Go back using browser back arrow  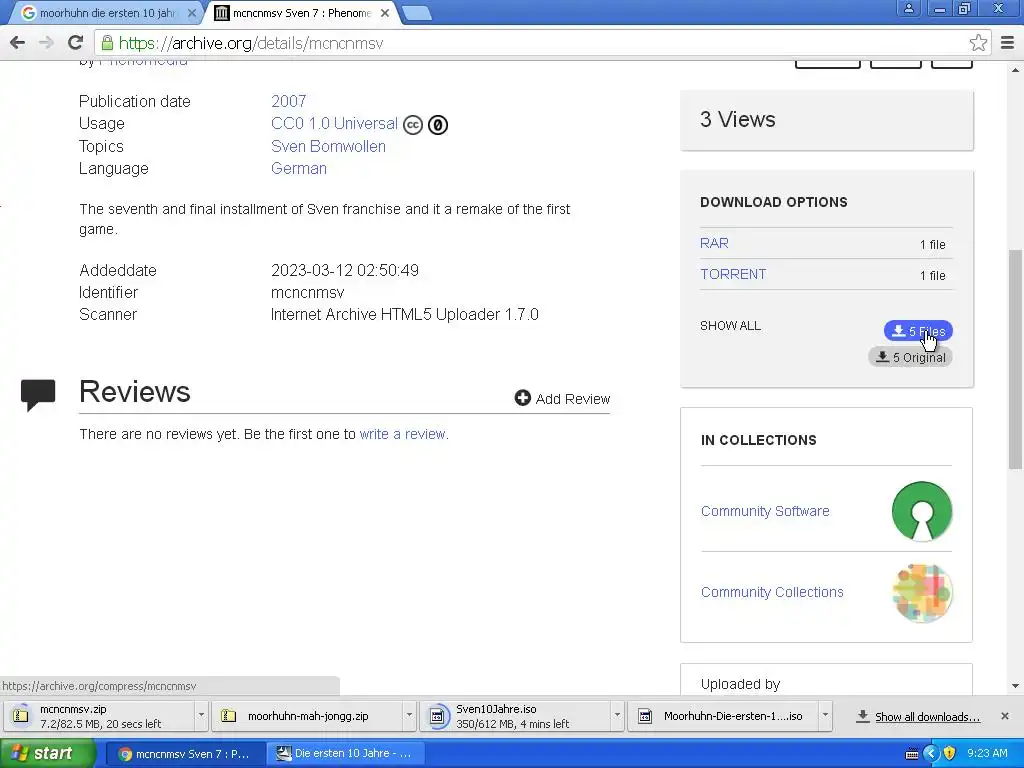[x=18, y=43]
